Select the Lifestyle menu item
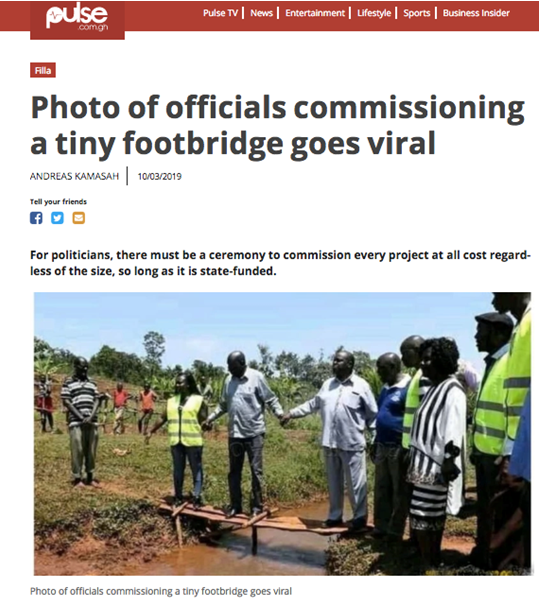 tap(374, 13)
